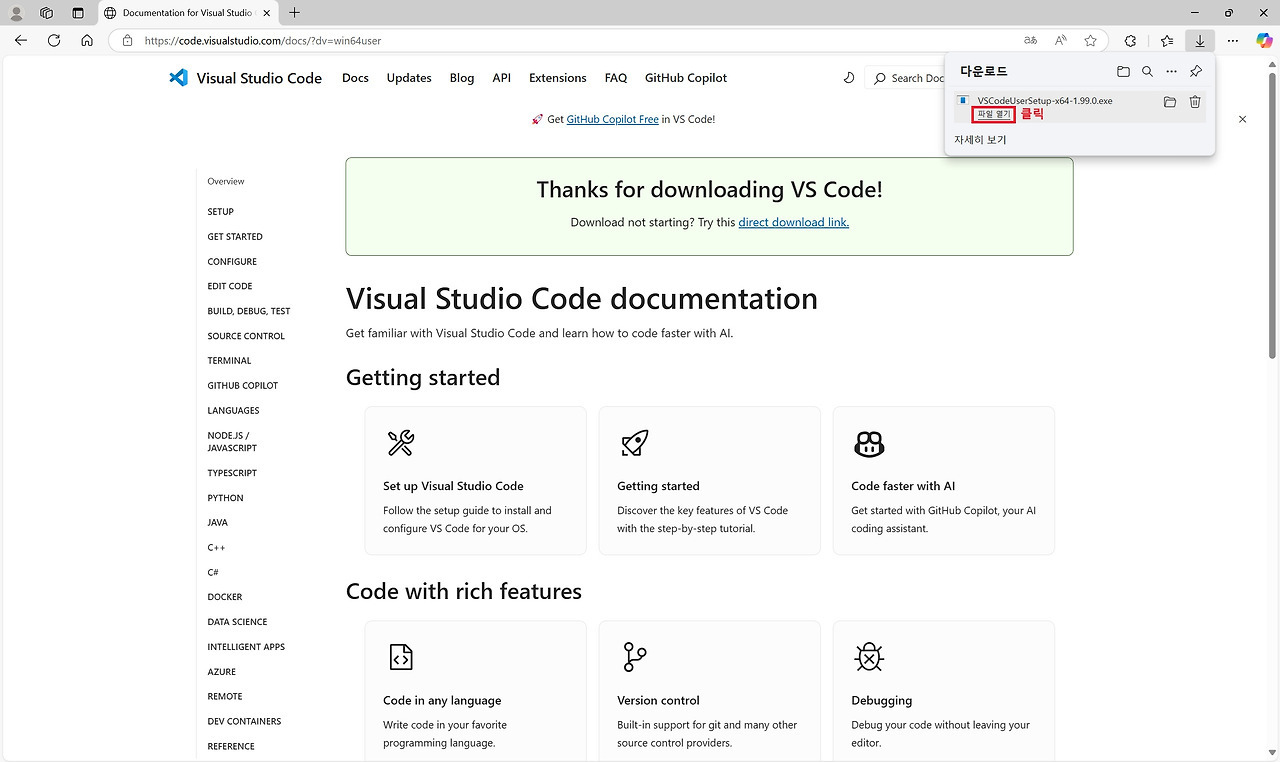Delete the VSCodeUserSetup download entry

coord(1195,102)
